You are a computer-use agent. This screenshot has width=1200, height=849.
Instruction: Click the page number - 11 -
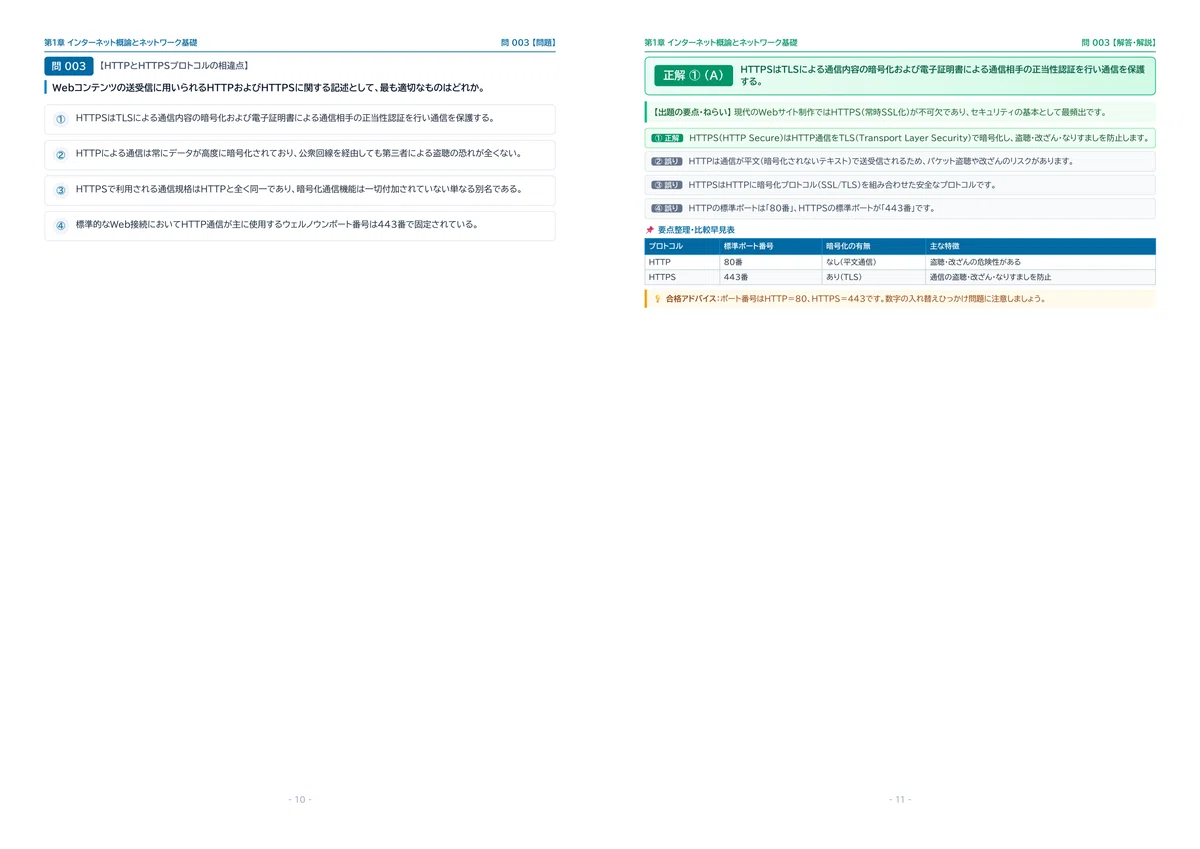tap(900, 799)
